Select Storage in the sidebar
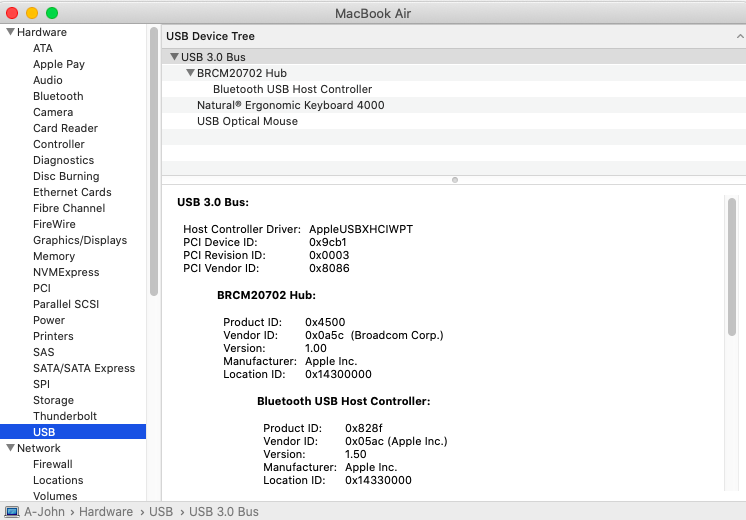 53,400
